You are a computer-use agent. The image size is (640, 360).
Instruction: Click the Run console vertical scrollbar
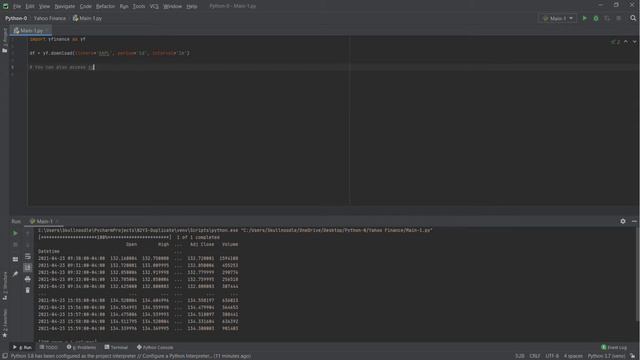click(638, 273)
